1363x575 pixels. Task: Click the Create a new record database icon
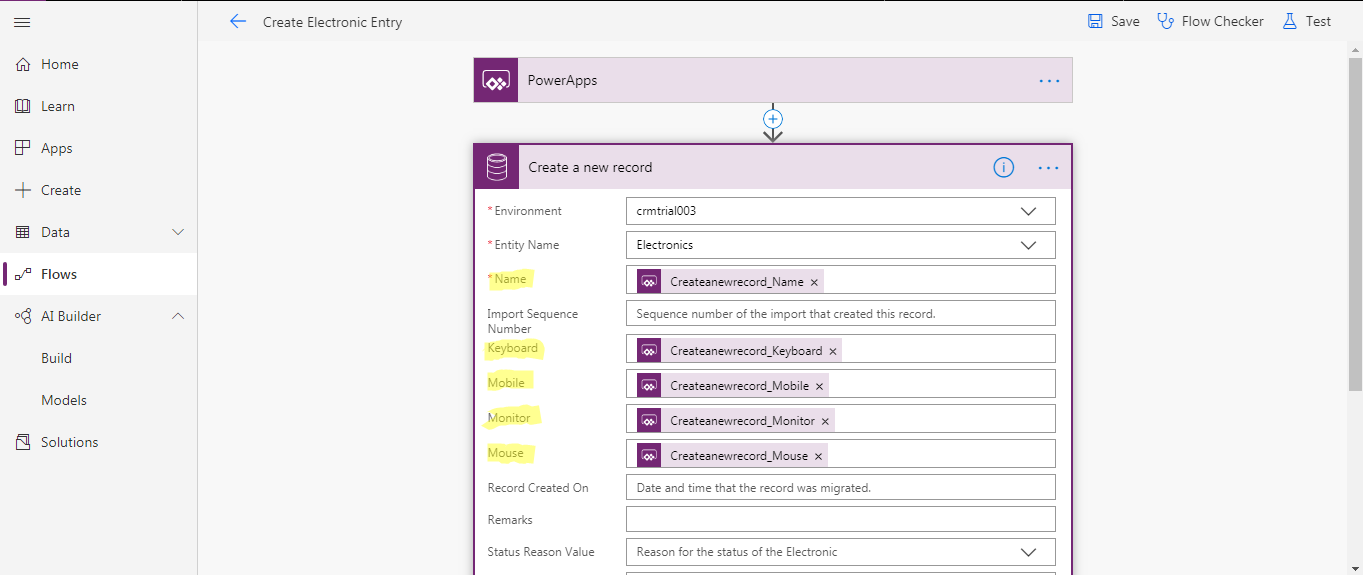pyautogui.click(x=497, y=167)
